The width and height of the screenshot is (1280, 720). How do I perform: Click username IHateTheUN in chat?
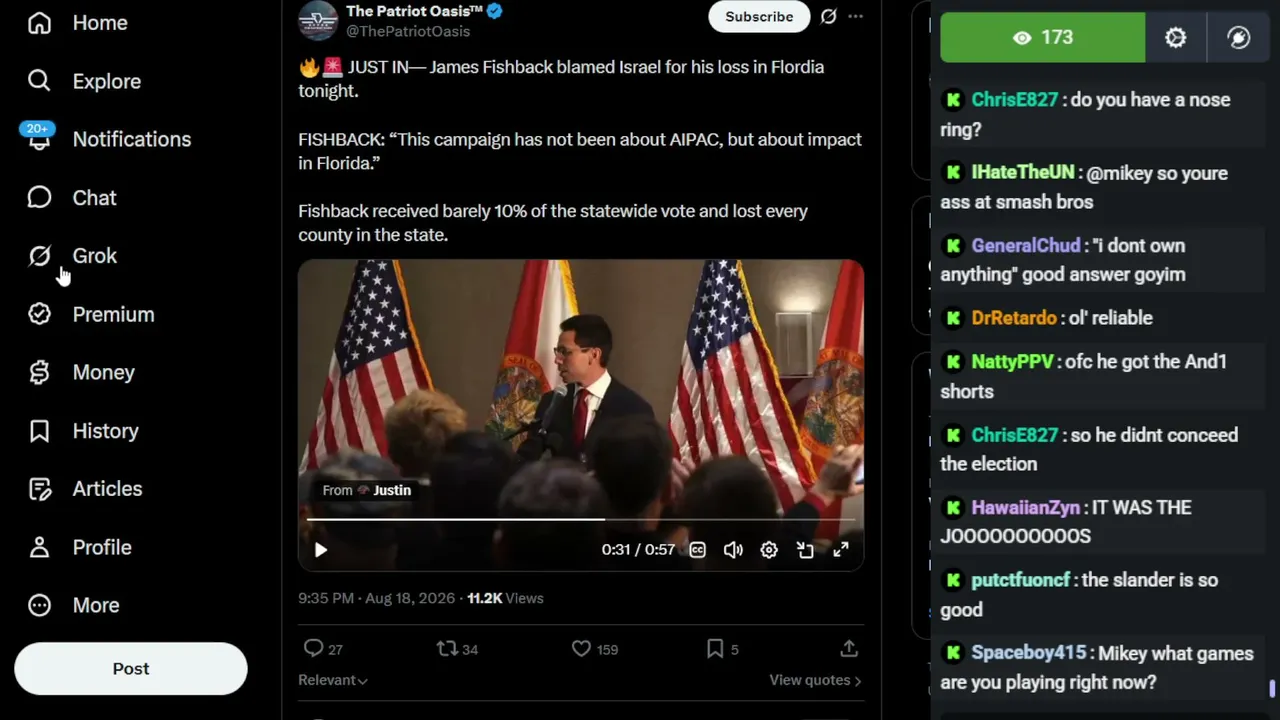1022,173
